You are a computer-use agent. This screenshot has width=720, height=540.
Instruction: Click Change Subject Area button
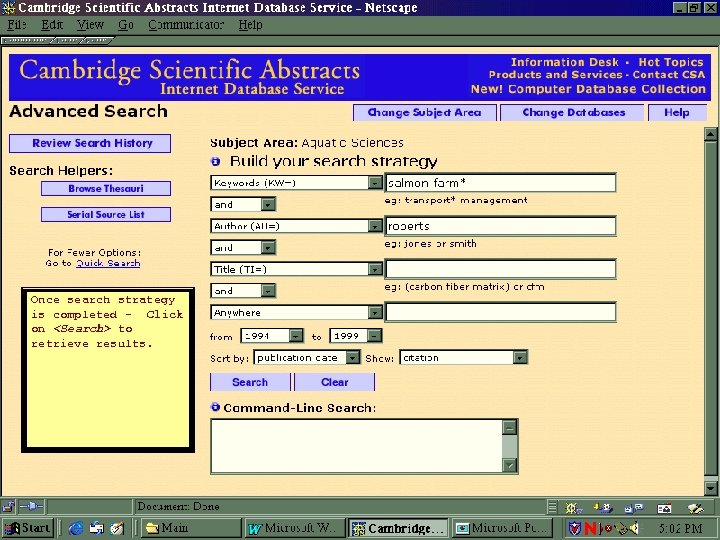(x=425, y=112)
